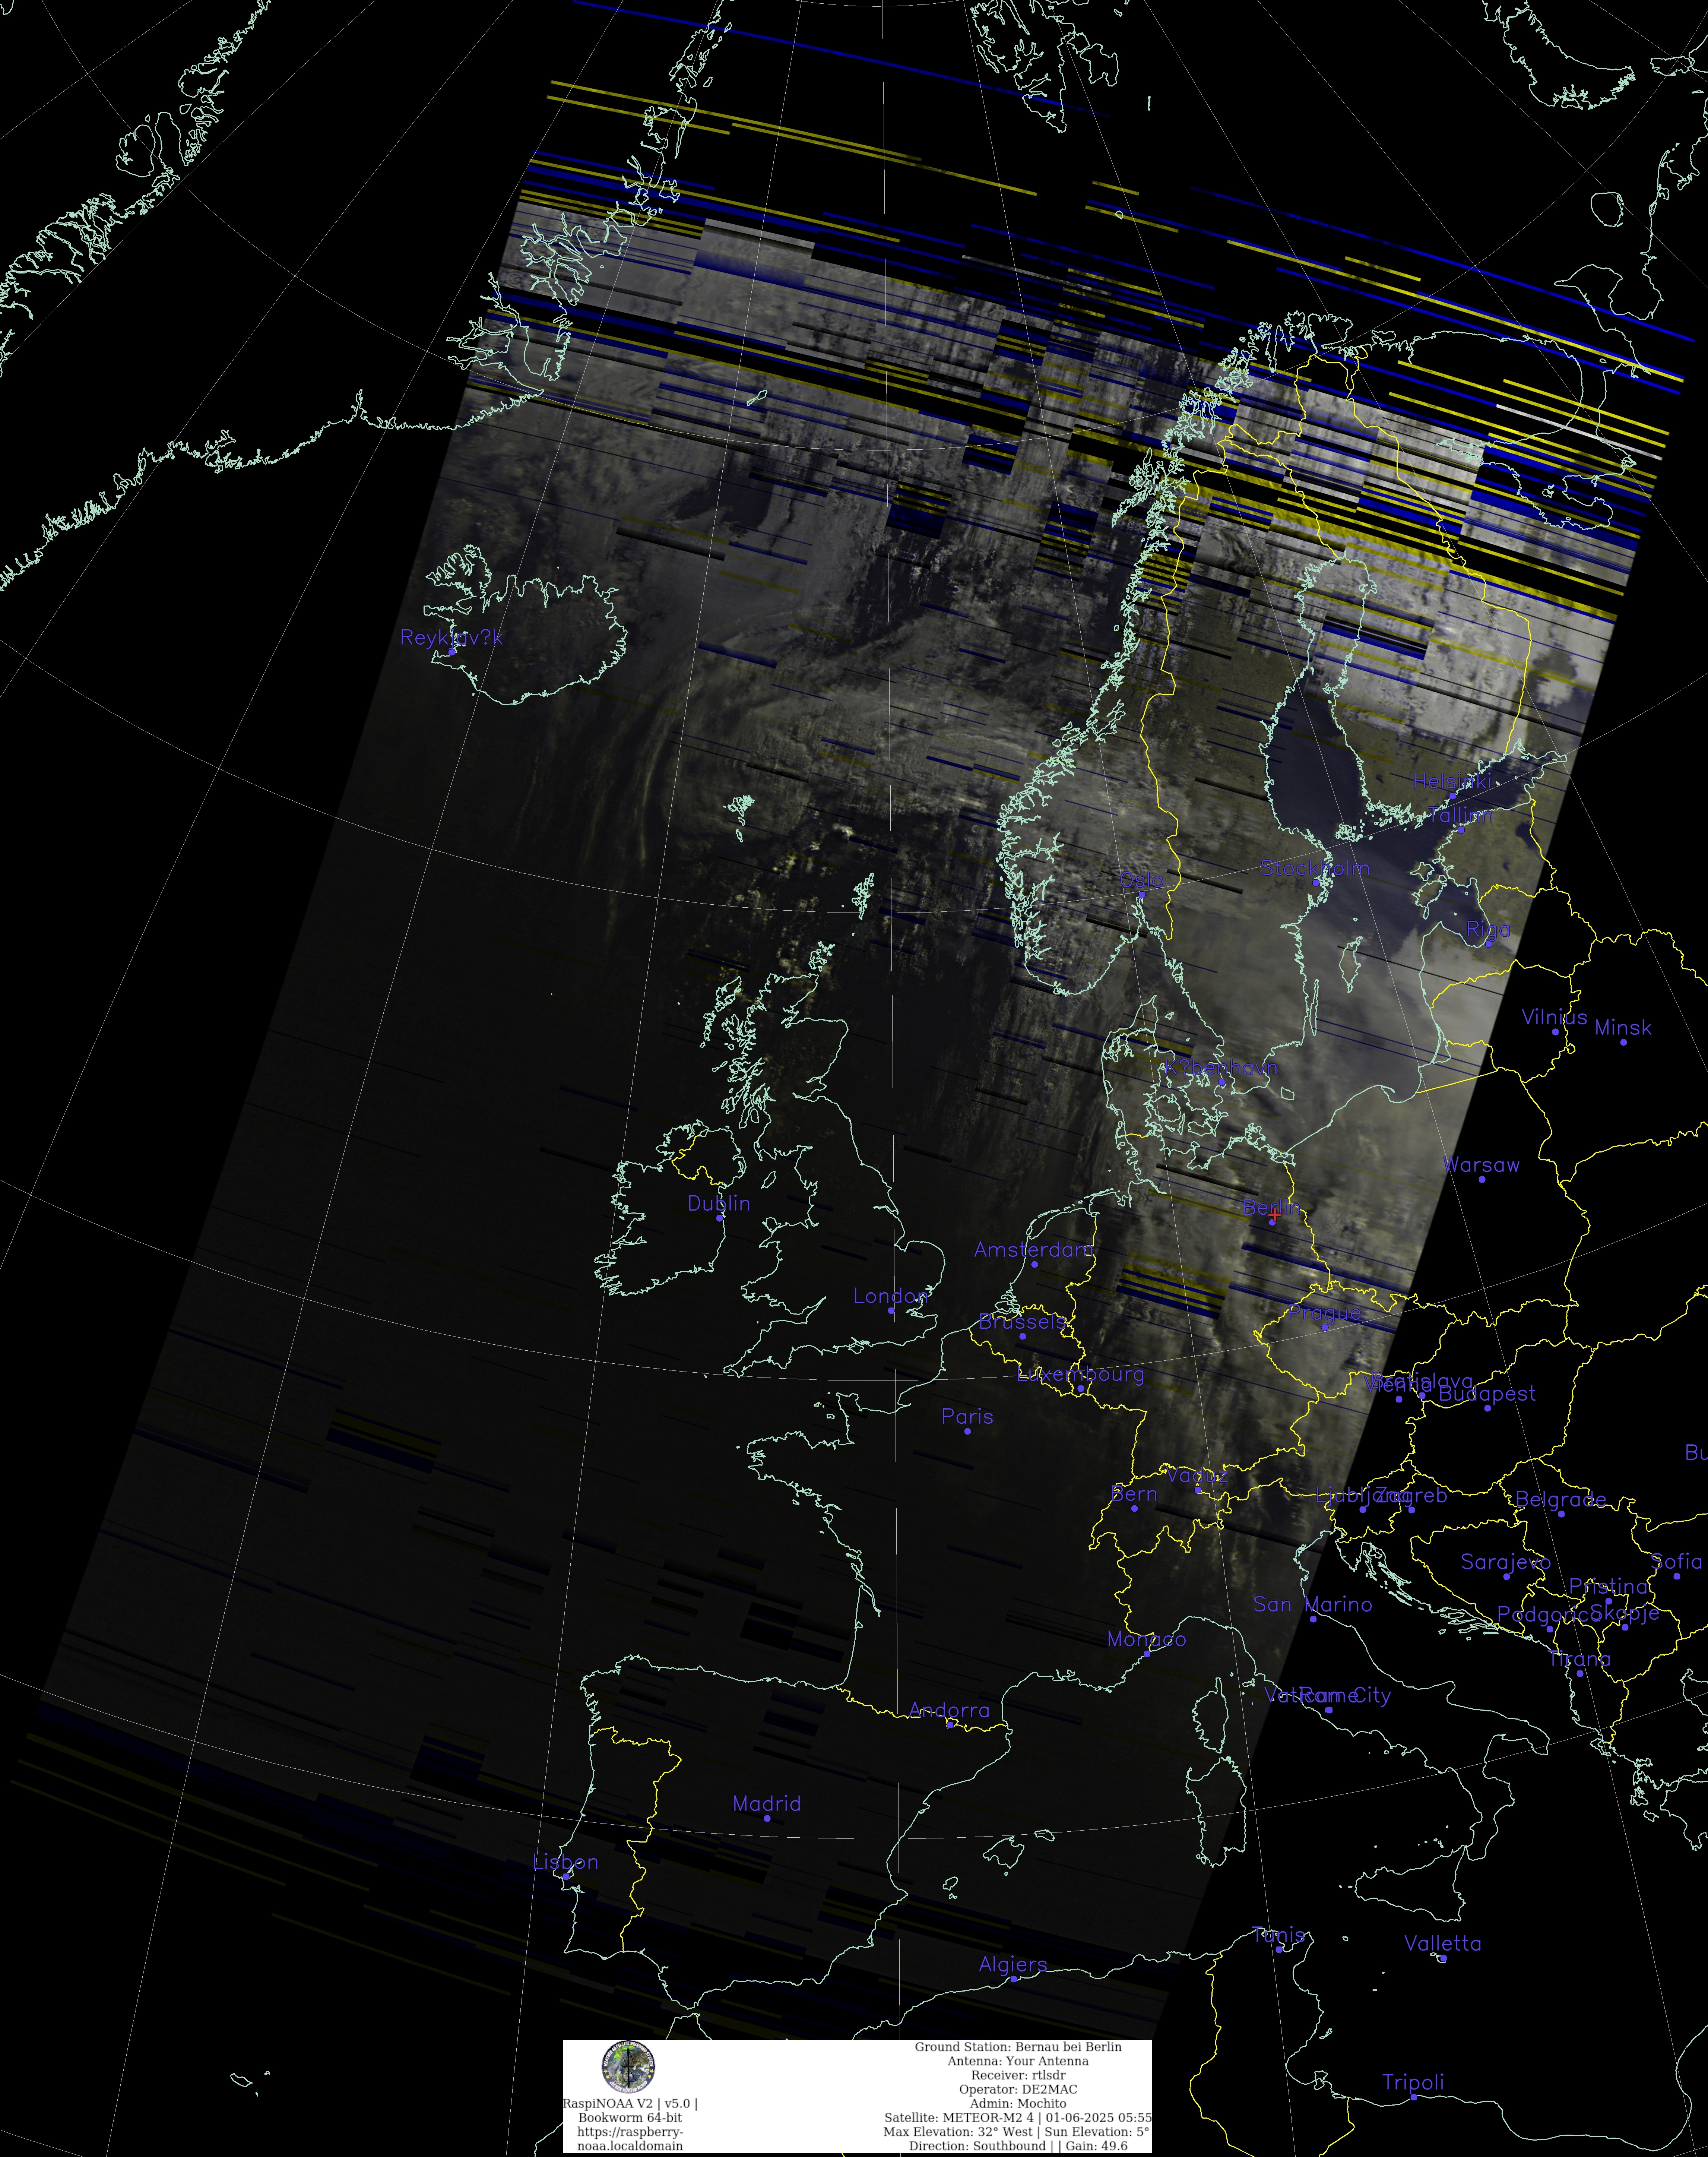Click the San Marino city label
Viewport: 1708px width, 2157px height.
coord(1313,1605)
